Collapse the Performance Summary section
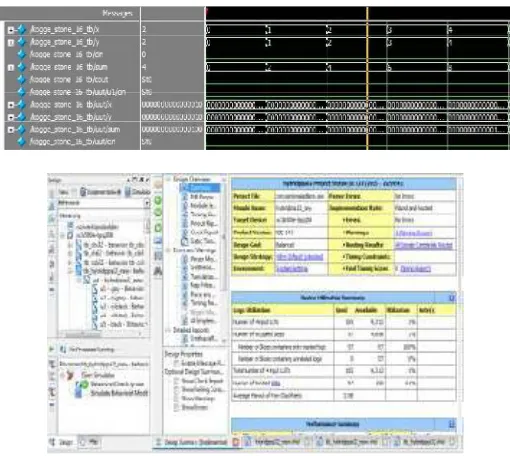 point(452,424)
